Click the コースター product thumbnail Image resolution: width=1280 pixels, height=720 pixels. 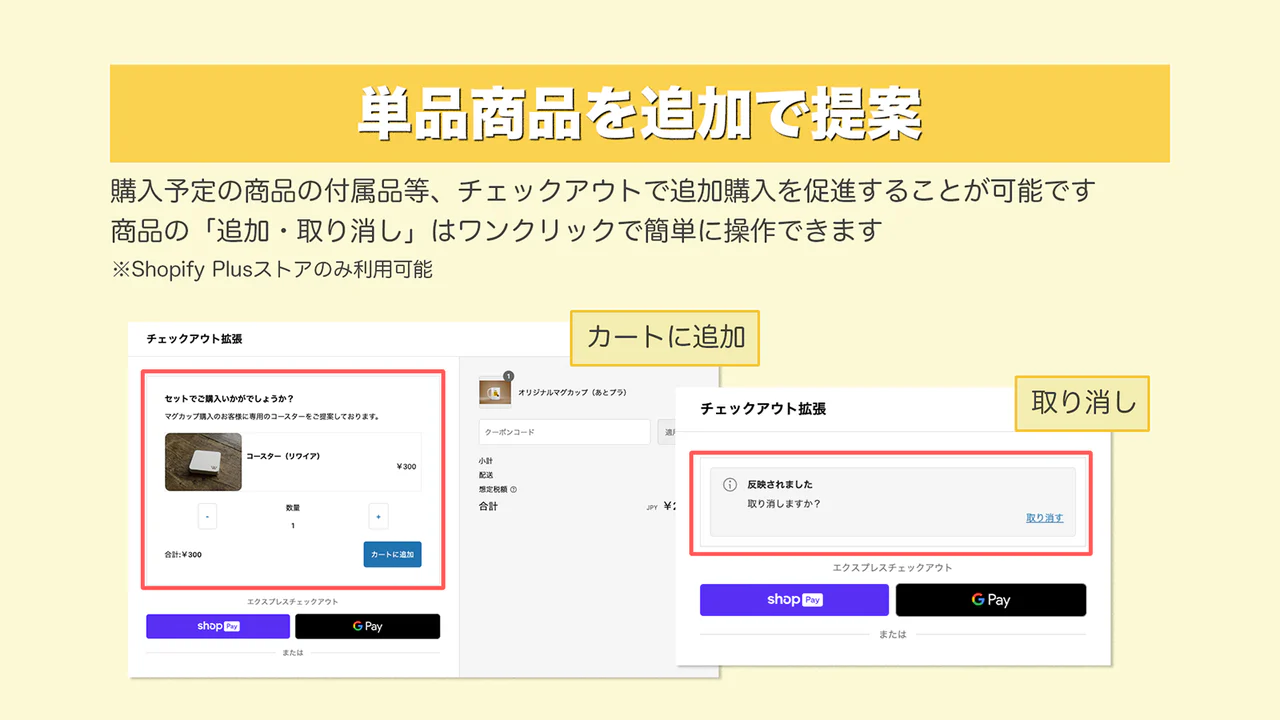point(203,461)
